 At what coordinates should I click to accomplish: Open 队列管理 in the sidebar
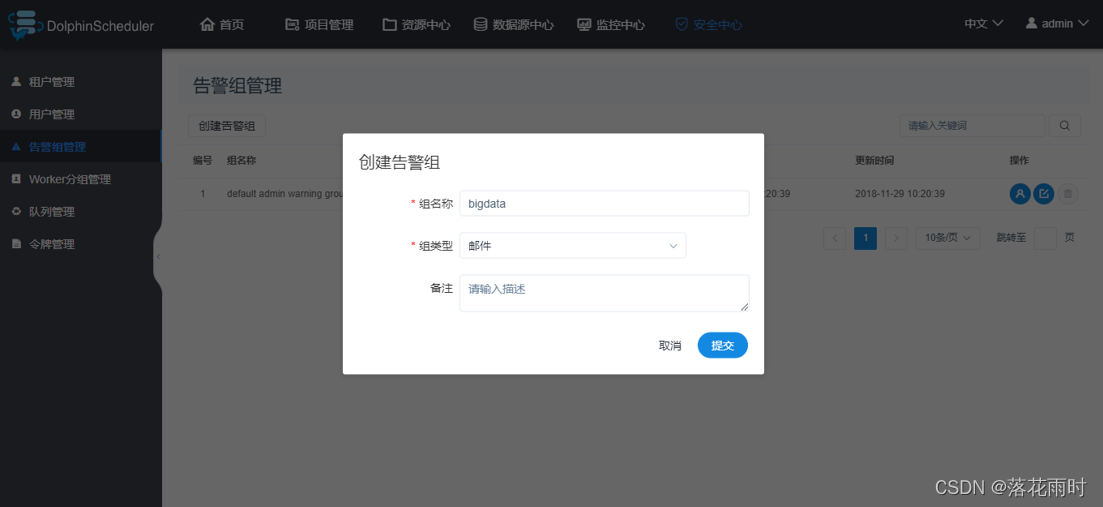click(81, 211)
